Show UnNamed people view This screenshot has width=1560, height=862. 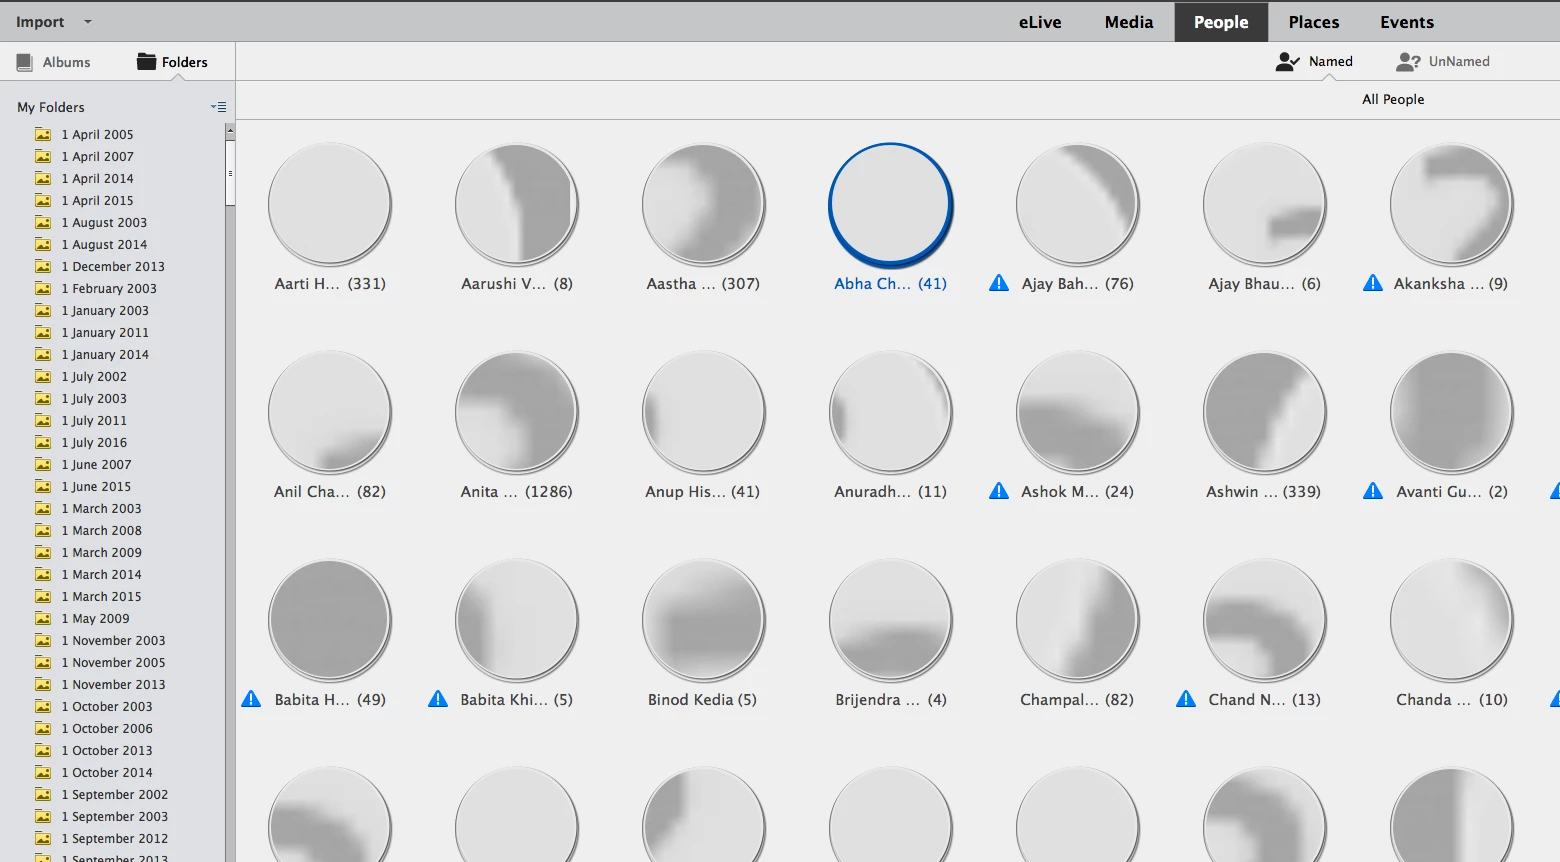pos(1443,61)
